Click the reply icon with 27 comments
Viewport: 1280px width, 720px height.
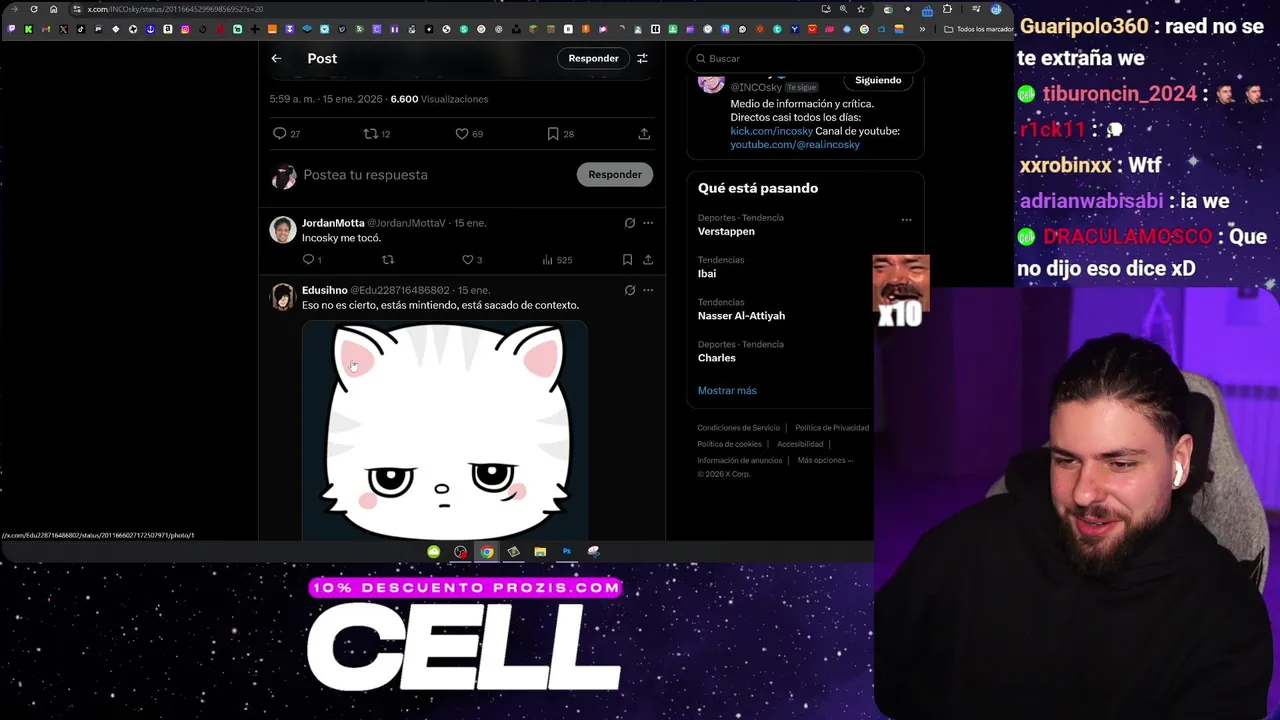pos(280,133)
